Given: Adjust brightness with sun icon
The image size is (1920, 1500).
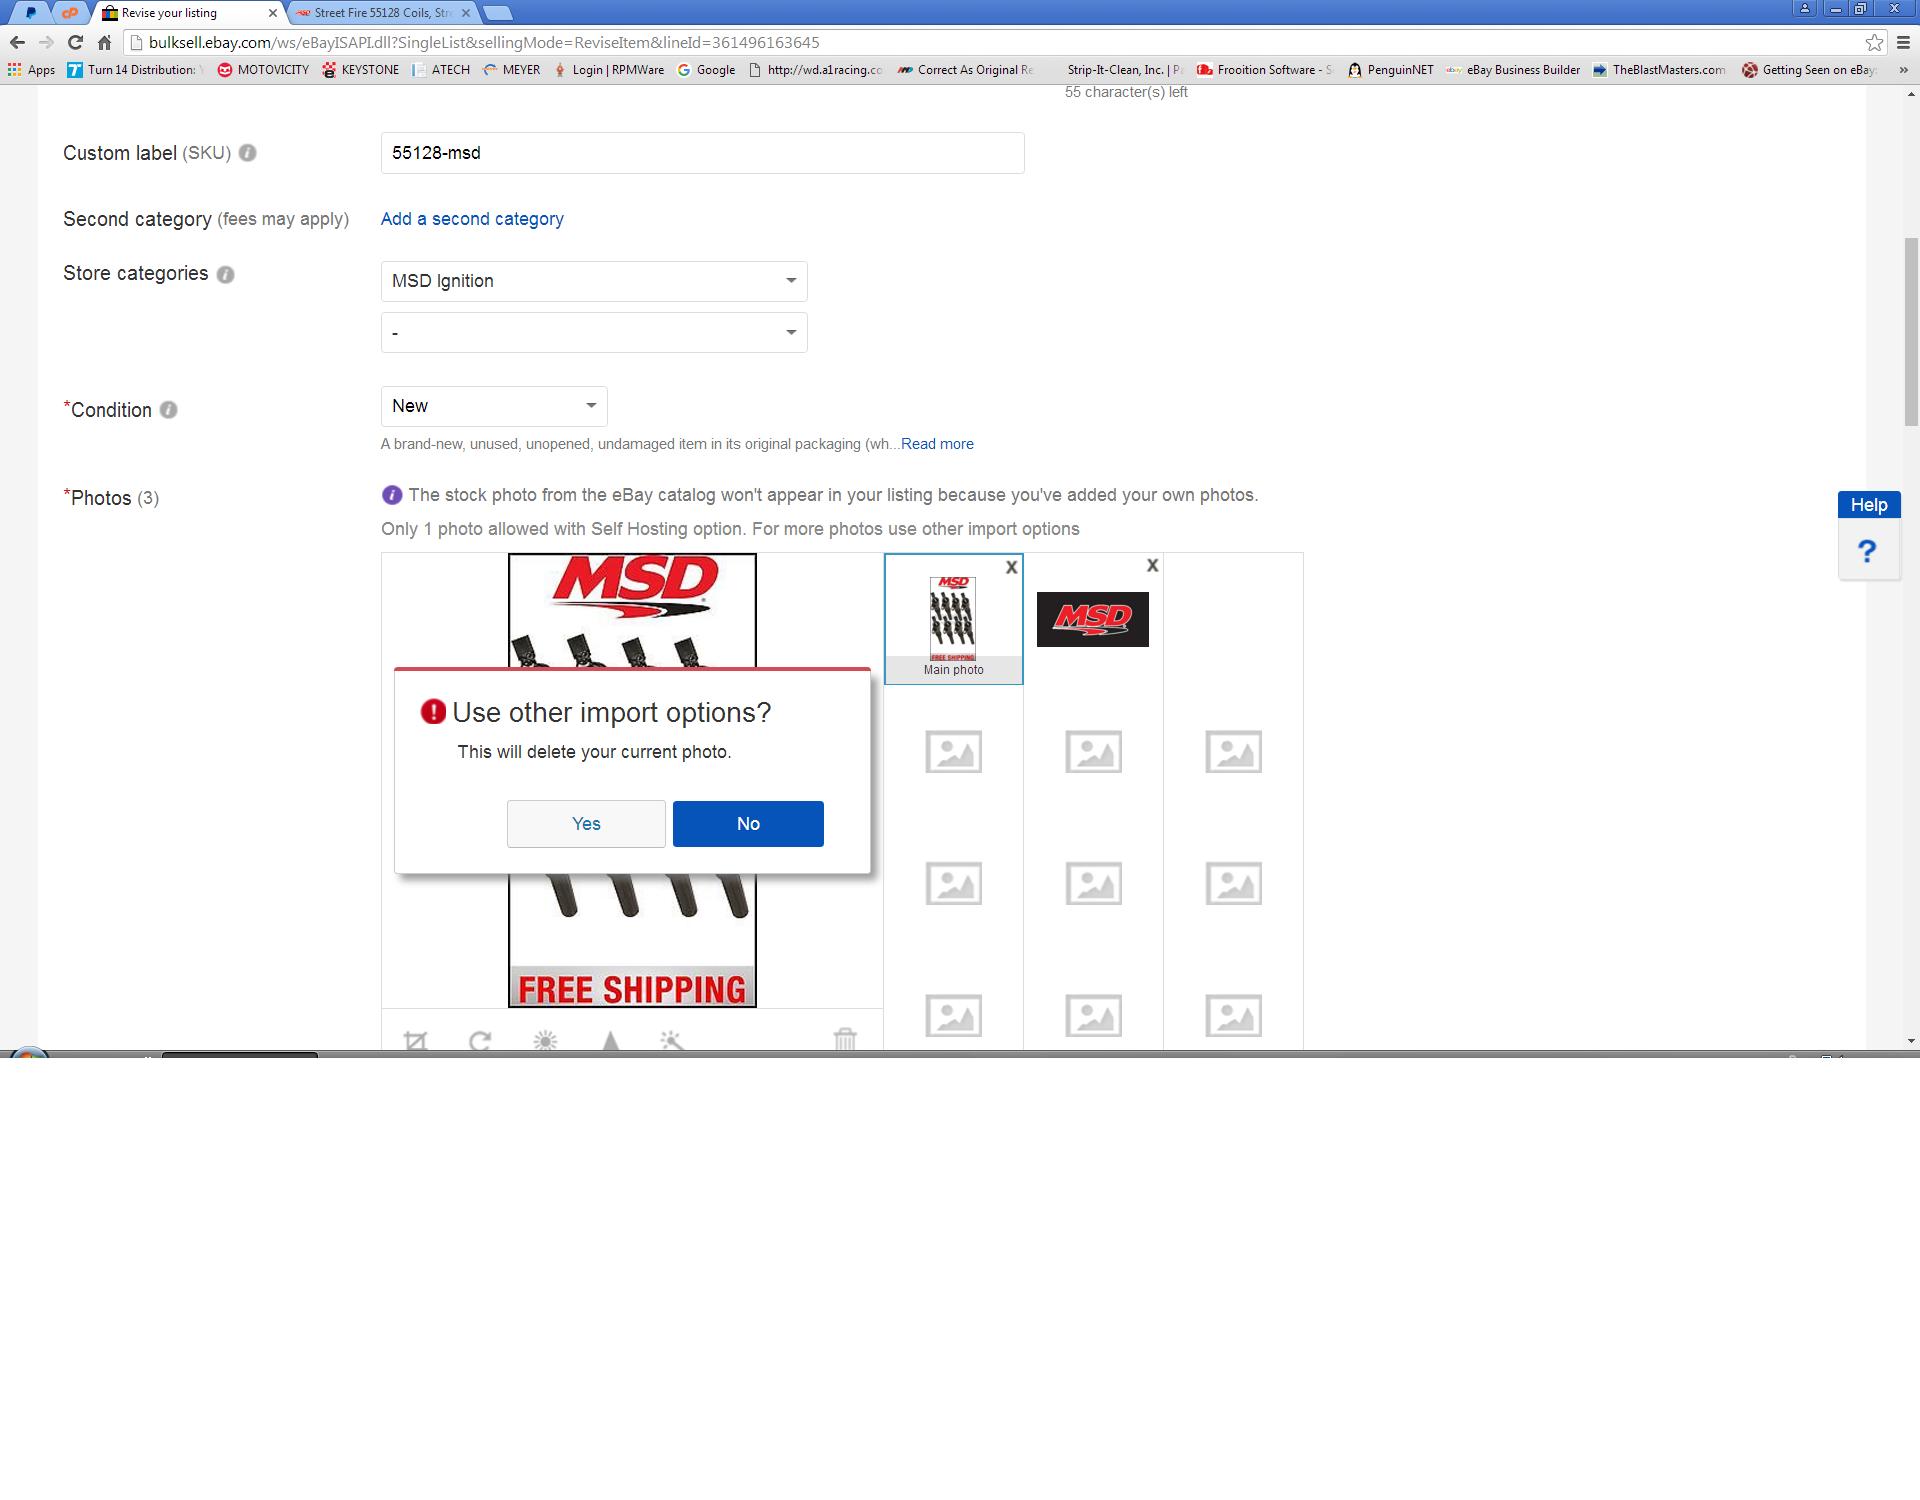Looking at the screenshot, I should (545, 1040).
